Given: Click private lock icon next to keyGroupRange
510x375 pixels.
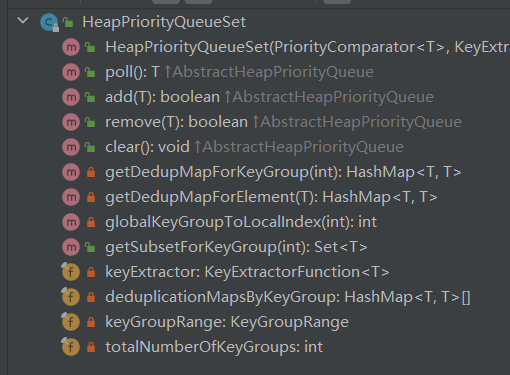Looking at the screenshot, I should click(91, 322).
